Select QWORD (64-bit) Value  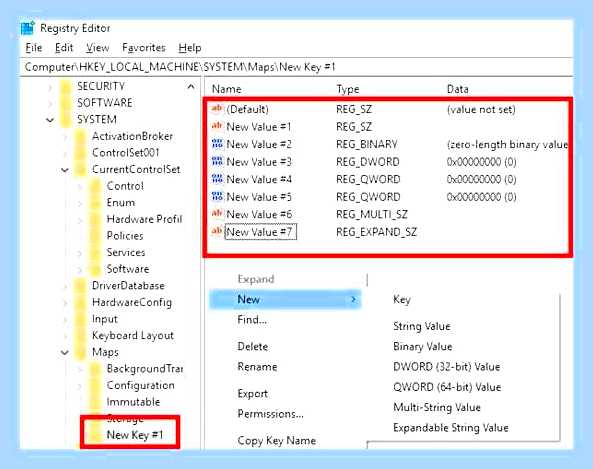447,387
